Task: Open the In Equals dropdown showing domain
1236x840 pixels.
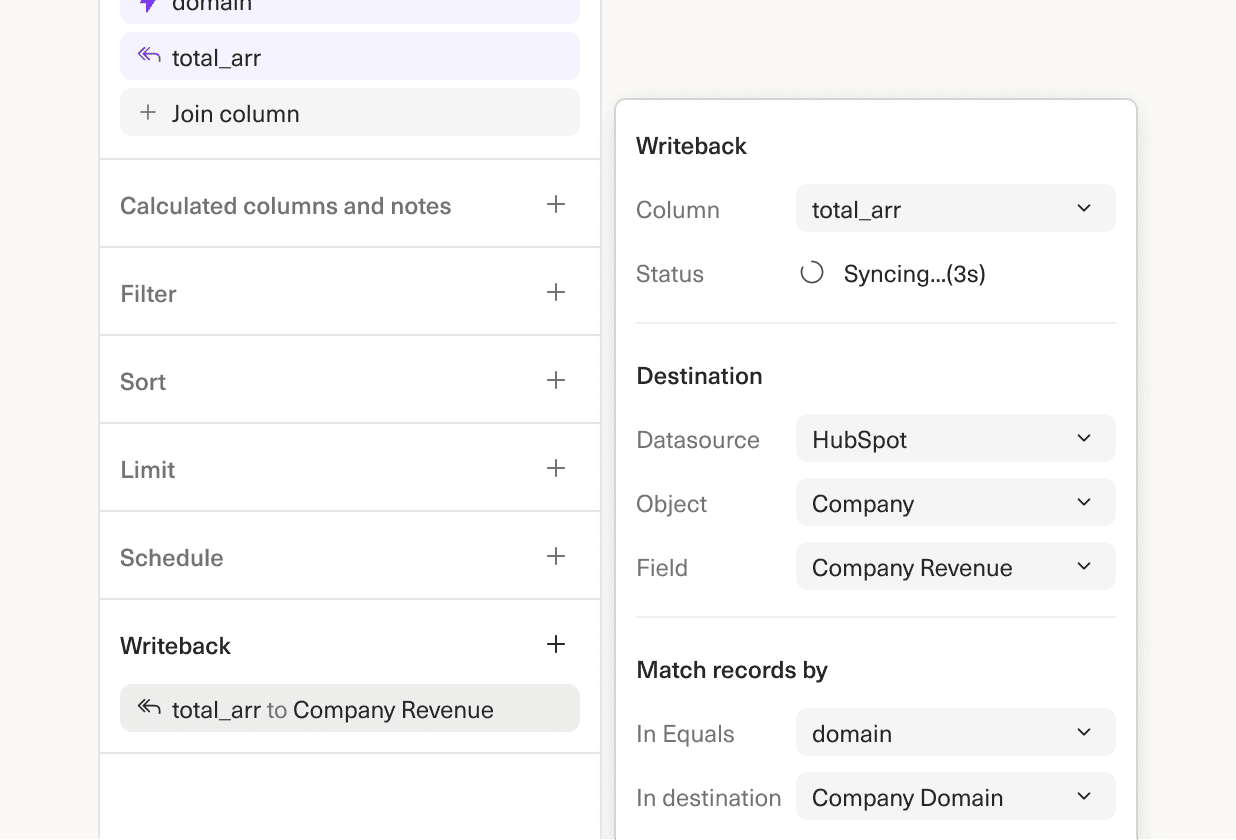Action: (955, 732)
